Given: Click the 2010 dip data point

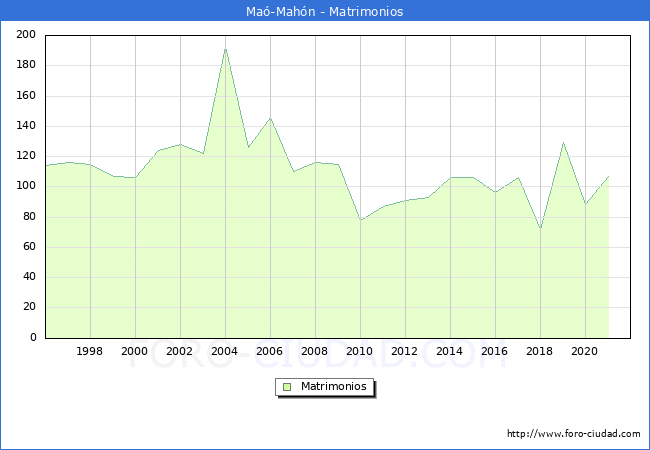Looking at the screenshot, I should coord(361,220).
